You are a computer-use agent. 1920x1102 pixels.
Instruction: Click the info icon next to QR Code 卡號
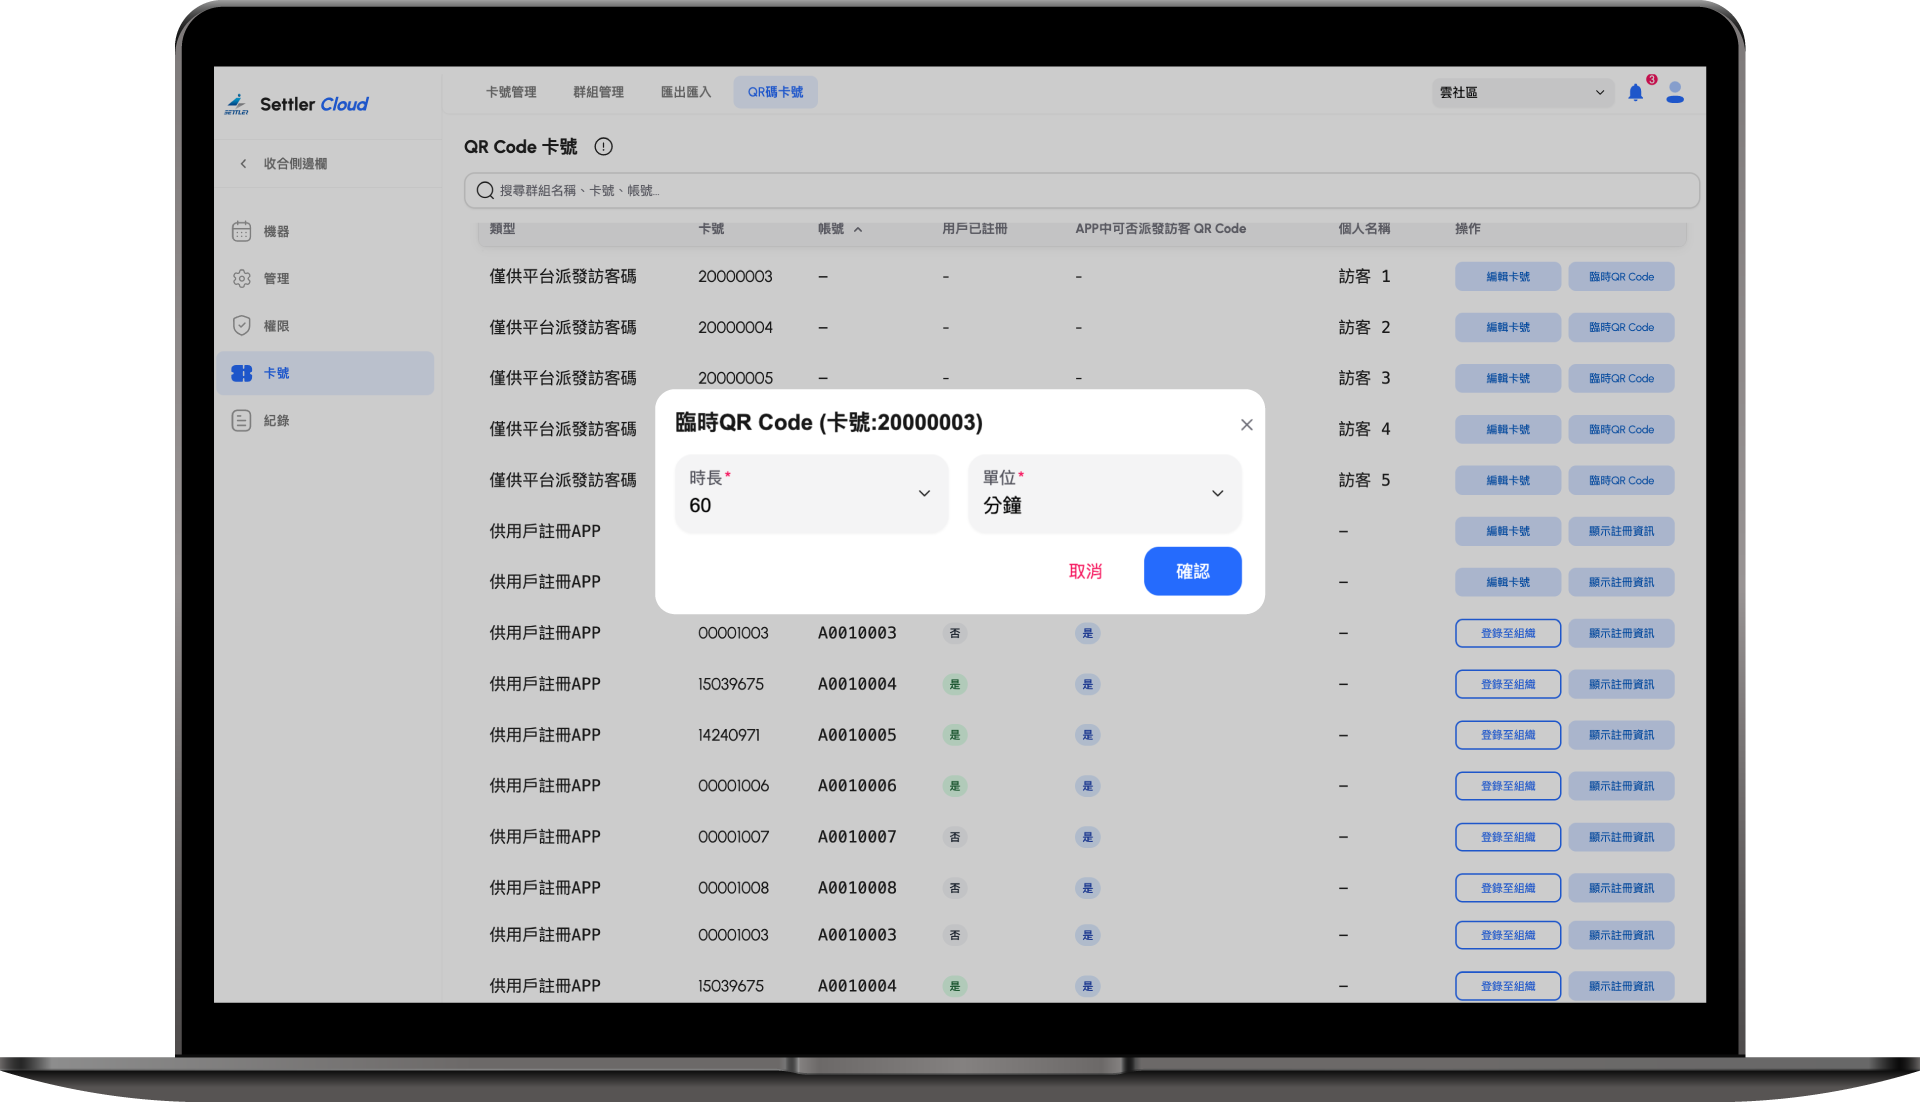pyautogui.click(x=603, y=147)
